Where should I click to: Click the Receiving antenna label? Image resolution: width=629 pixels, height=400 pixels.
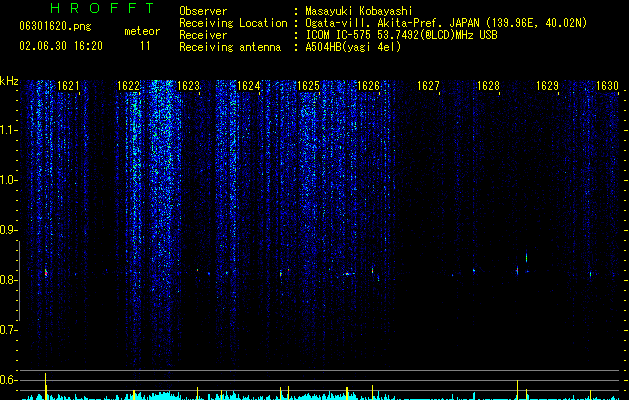[x=230, y=47]
